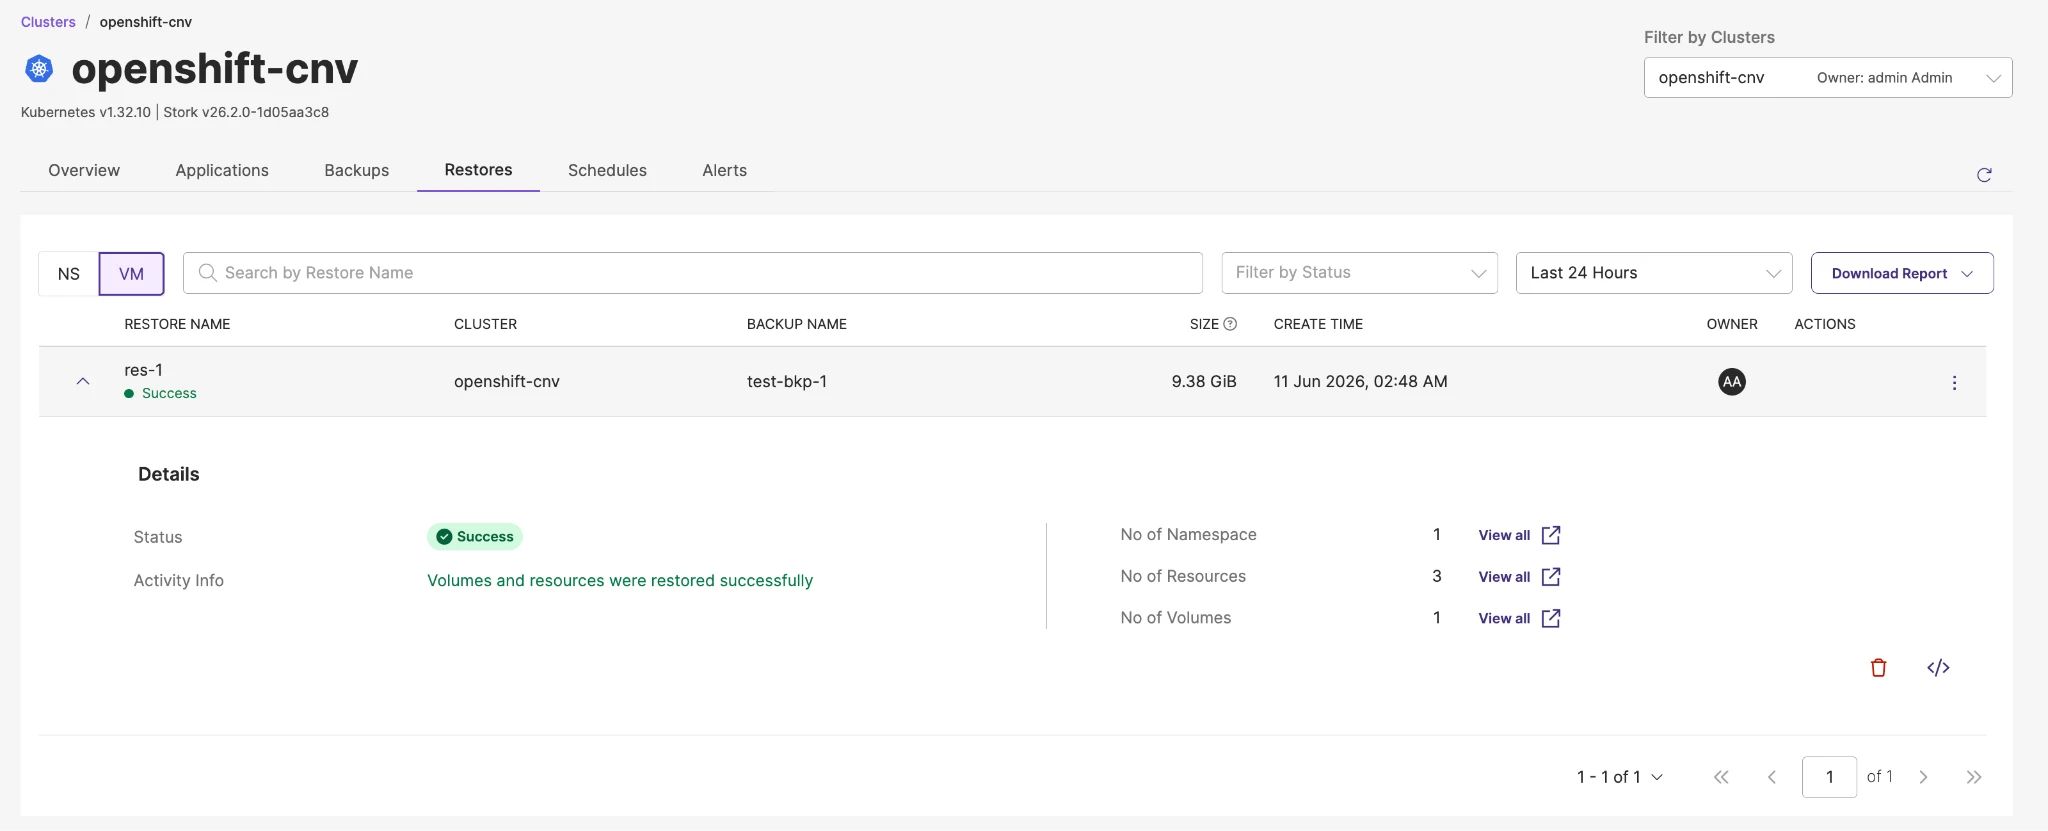Click the 9.38 GiB size value

pyautogui.click(x=1204, y=382)
